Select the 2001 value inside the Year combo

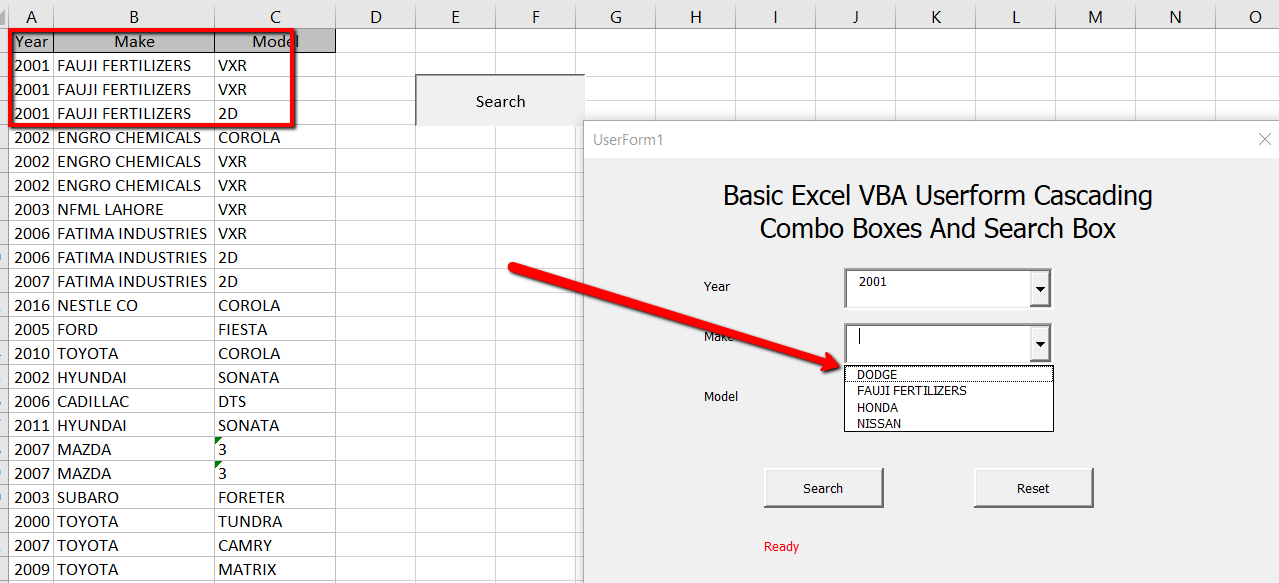click(875, 282)
